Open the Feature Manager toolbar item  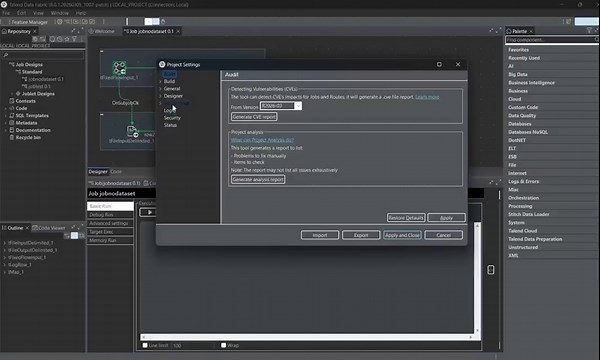(29, 22)
